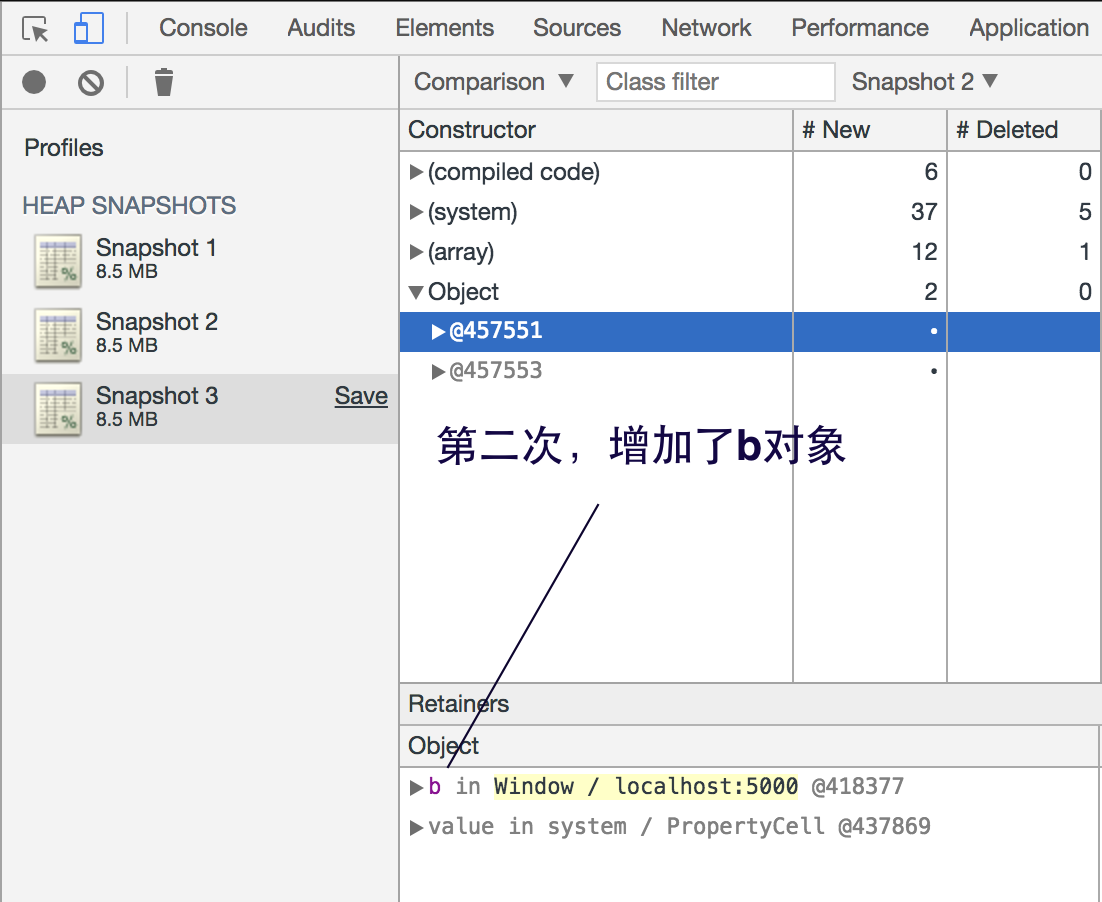
Task: Toggle the device toolbar icon
Action: (x=89, y=29)
